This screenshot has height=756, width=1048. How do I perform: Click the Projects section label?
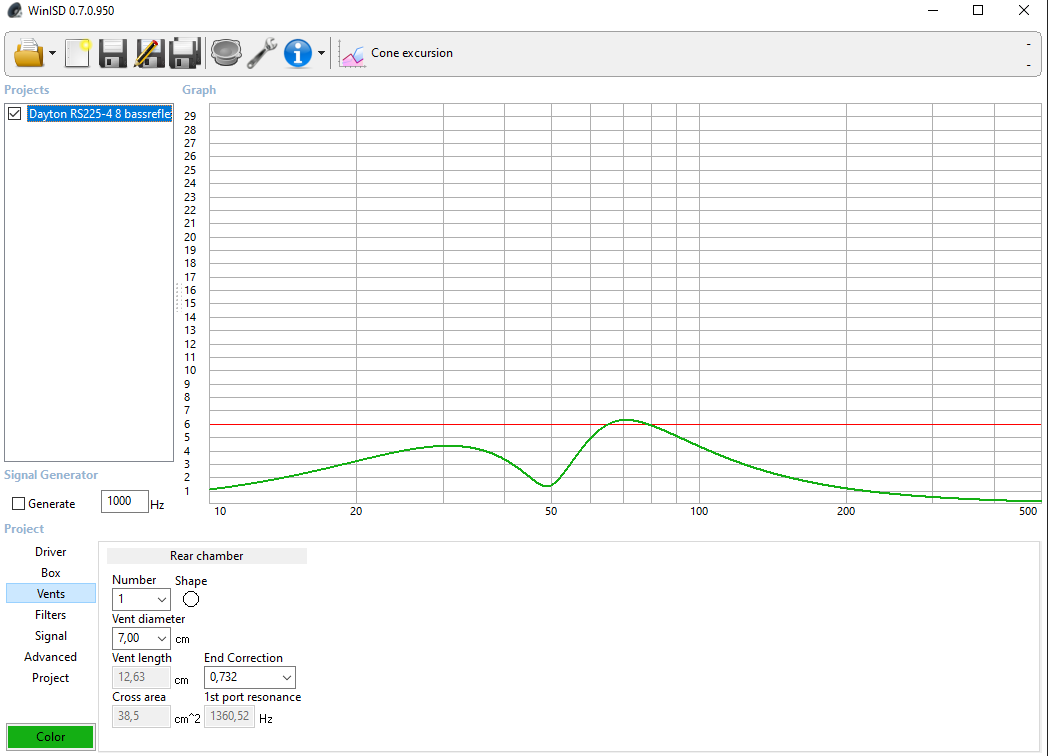click(x=27, y=90)
